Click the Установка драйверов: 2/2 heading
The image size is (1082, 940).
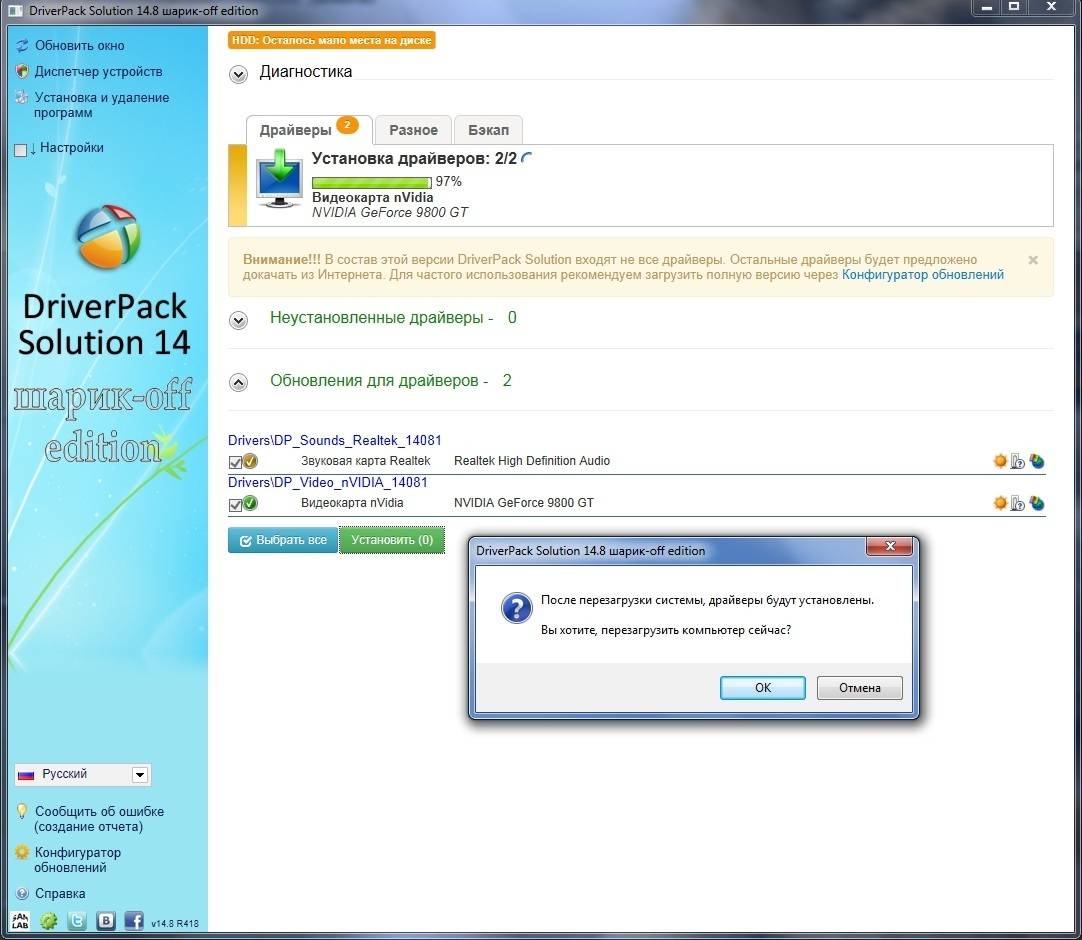click(x=414, y=158)
